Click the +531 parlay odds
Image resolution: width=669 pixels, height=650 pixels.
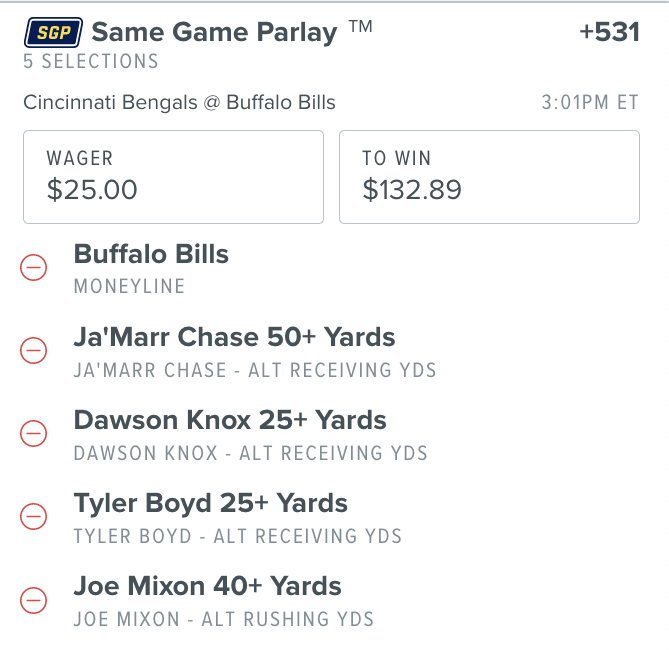(609, 32)
